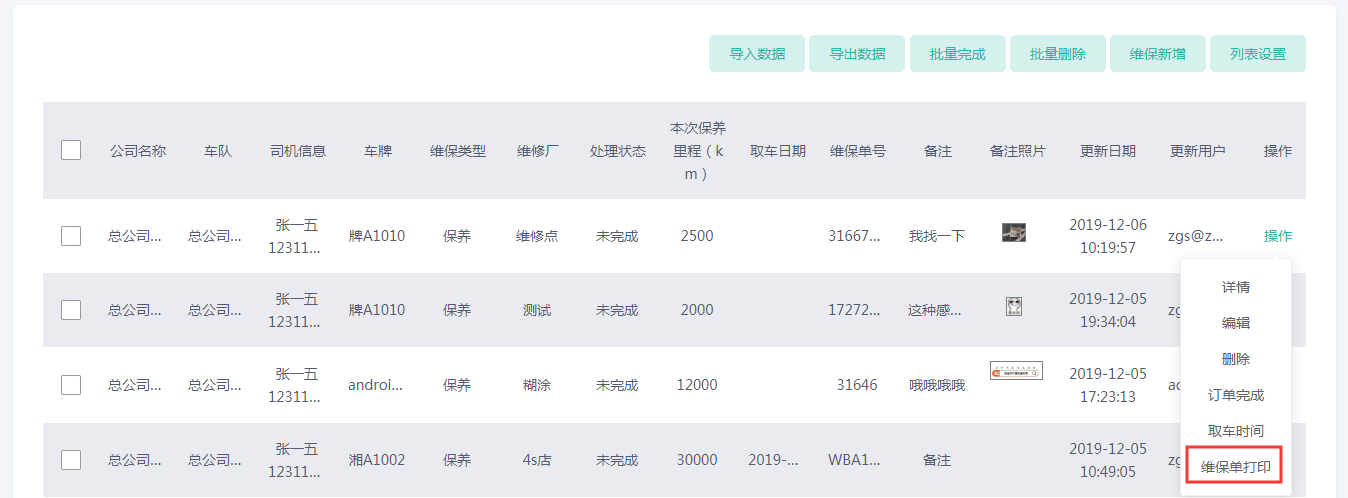The width and height of the screenshot is (1348, 498).
Task: Click the 导入数据 button
Action: (x=757, y=54)
